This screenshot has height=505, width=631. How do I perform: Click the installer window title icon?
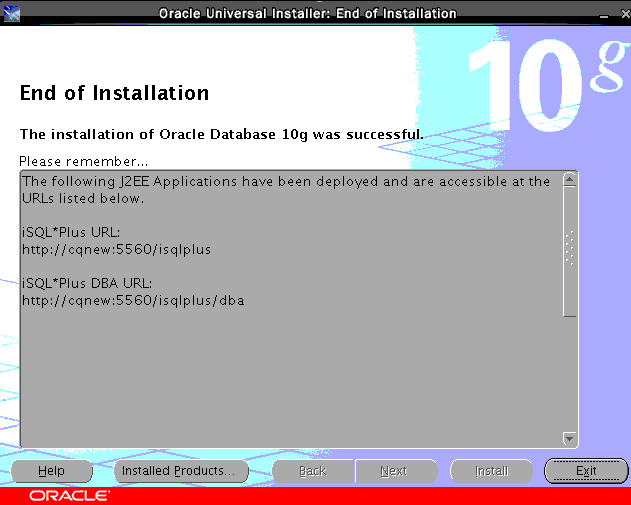(12, 14)
